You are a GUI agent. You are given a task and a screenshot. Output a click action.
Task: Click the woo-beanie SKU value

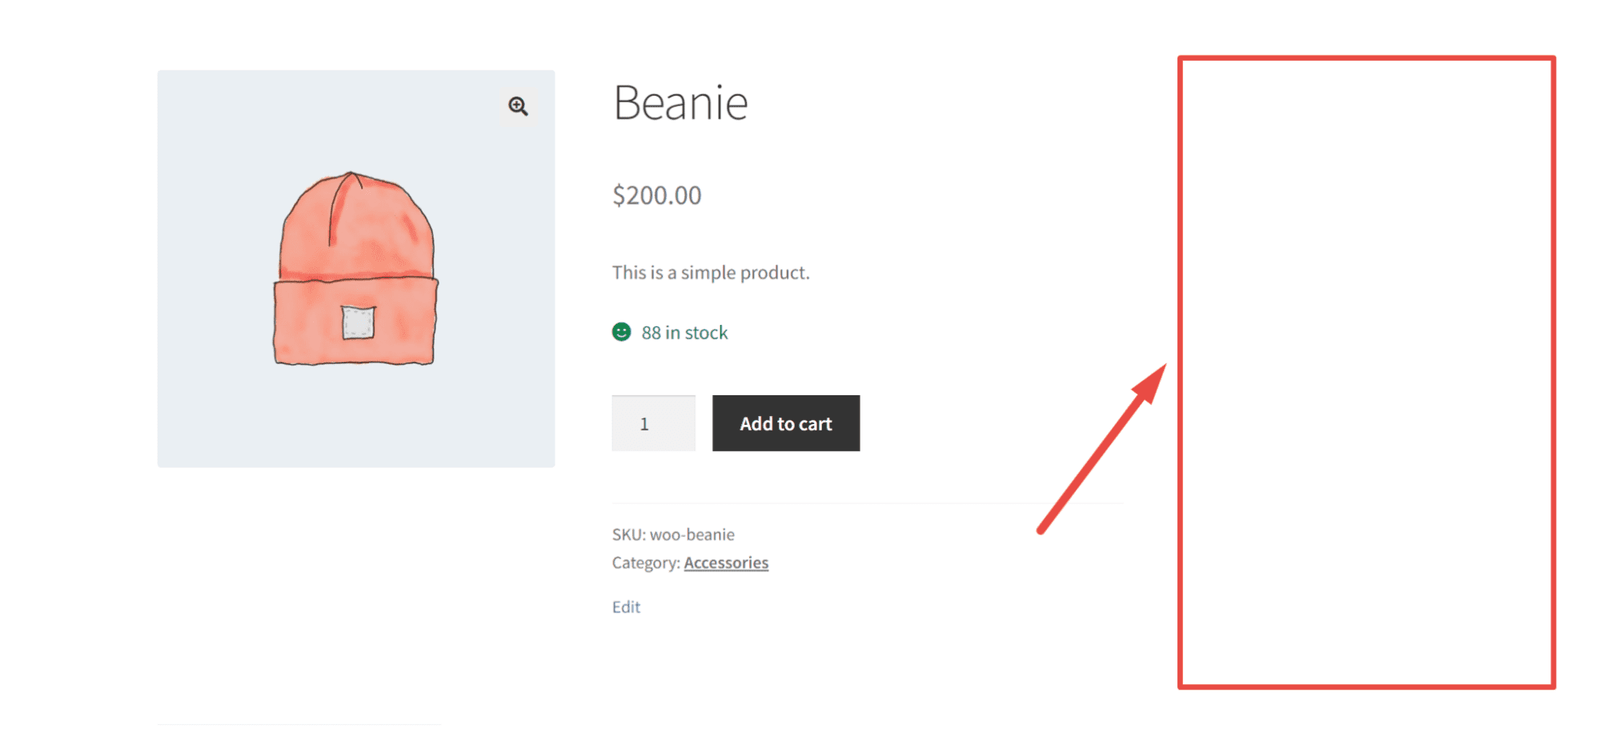tap(692, 535)
